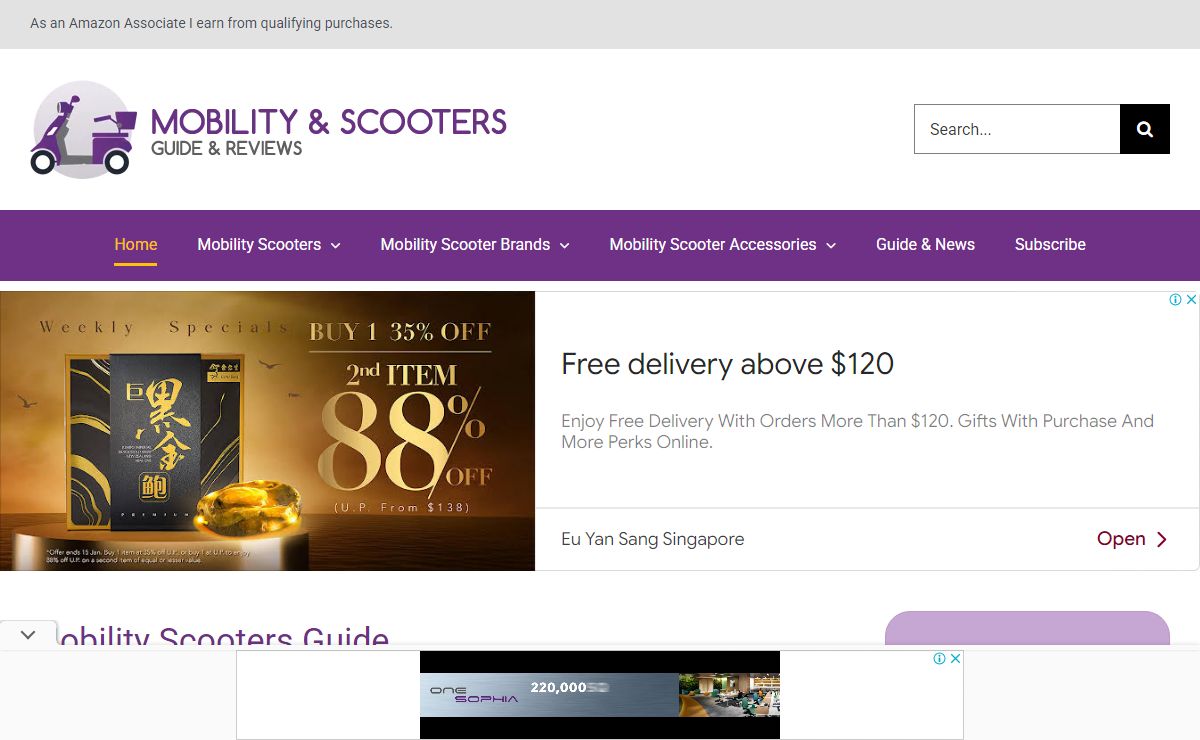Viewport: 1200px width, 740px height.
Task: Click the Amazon Associate disclaimer text
Action: click(x=211, y=23)
